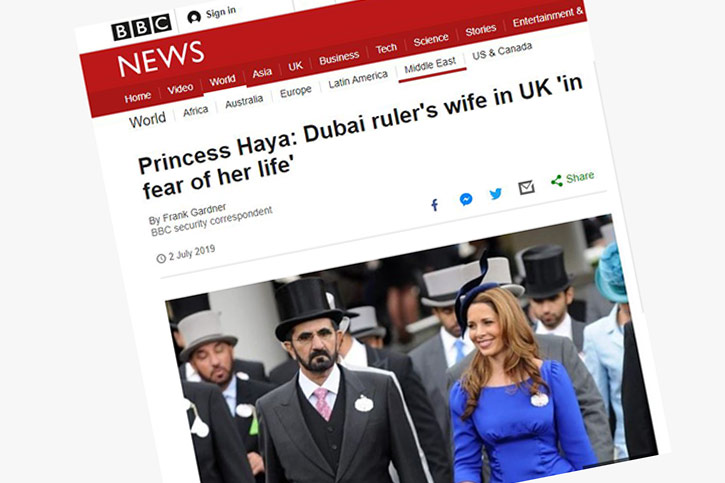
Task: Share article on Facebook icon
Action: click(435, 205)
